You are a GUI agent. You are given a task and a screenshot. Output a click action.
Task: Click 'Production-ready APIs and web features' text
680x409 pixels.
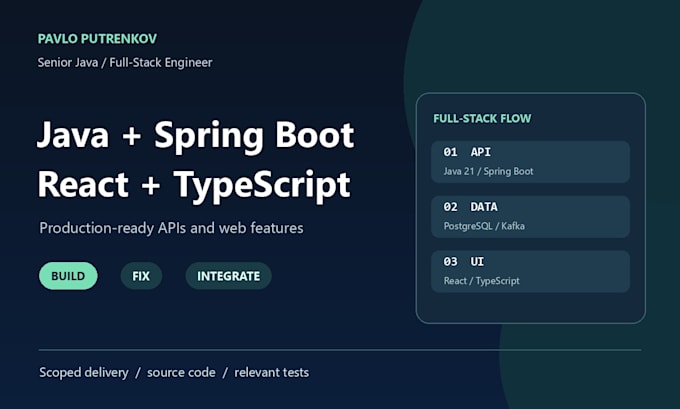[x=171, y=228]
